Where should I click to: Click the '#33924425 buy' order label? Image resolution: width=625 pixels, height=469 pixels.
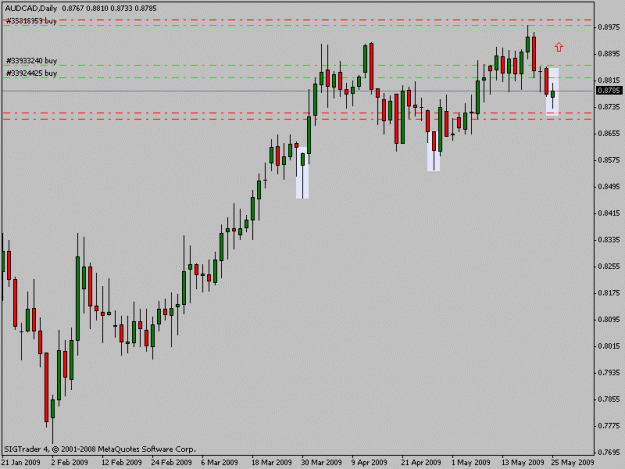click(x=31, y=73)
